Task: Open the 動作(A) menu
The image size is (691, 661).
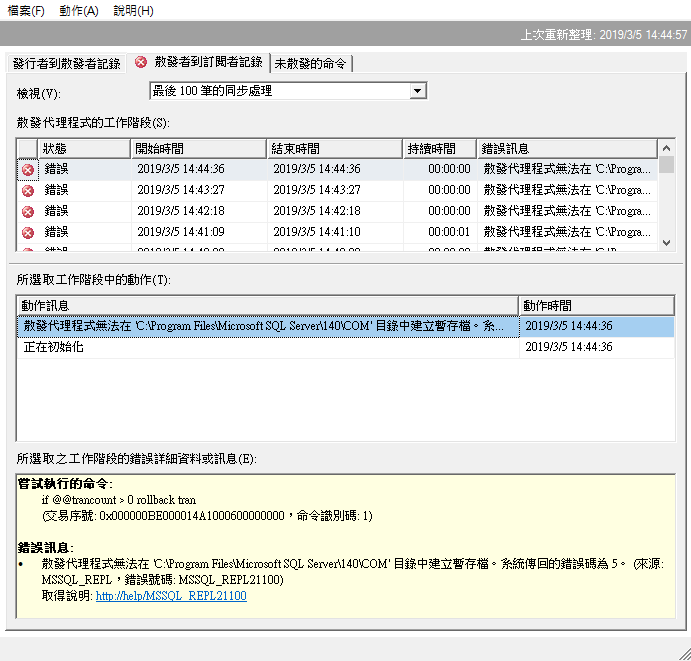Action: click(x=78, y=11)
